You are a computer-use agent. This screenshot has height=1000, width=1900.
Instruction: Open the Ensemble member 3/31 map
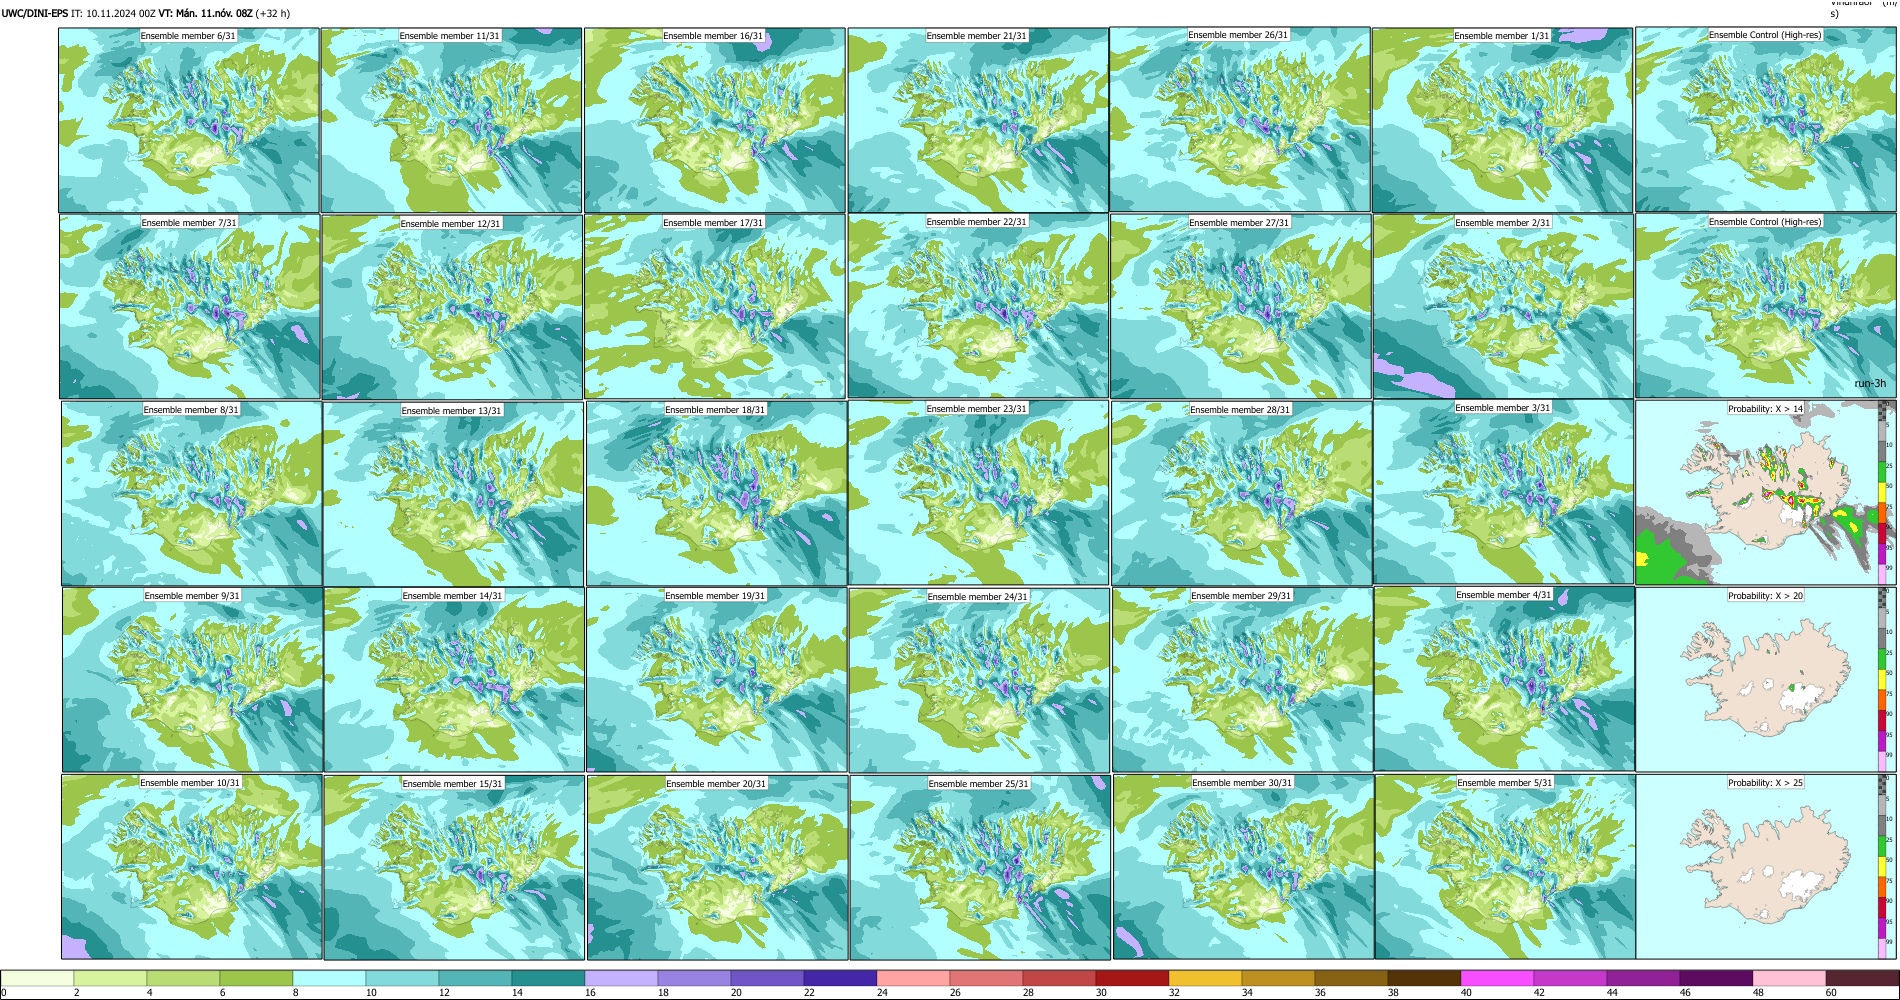(1503, 492)
